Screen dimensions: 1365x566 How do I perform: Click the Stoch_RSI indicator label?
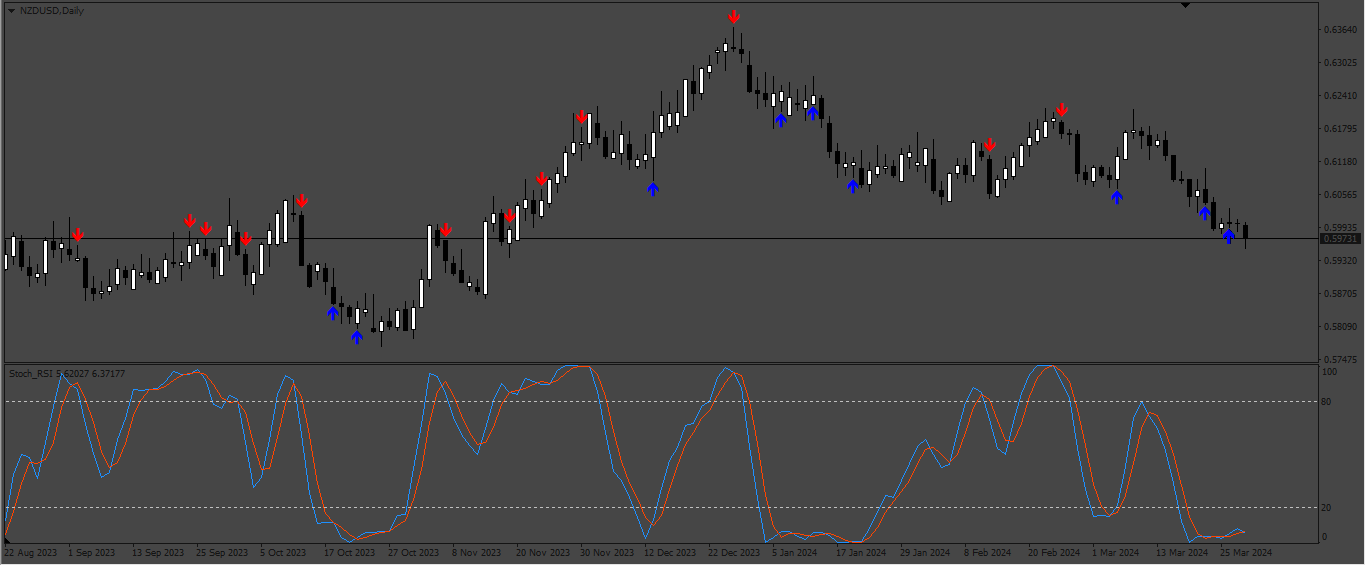point(67,373)
